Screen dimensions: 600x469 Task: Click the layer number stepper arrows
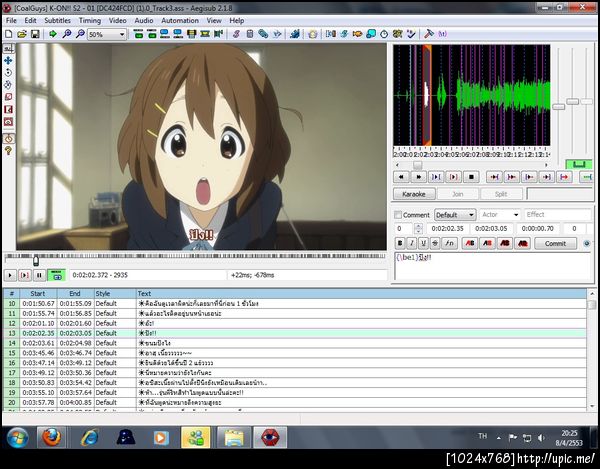pyautogui.click(x=418, y=229)
